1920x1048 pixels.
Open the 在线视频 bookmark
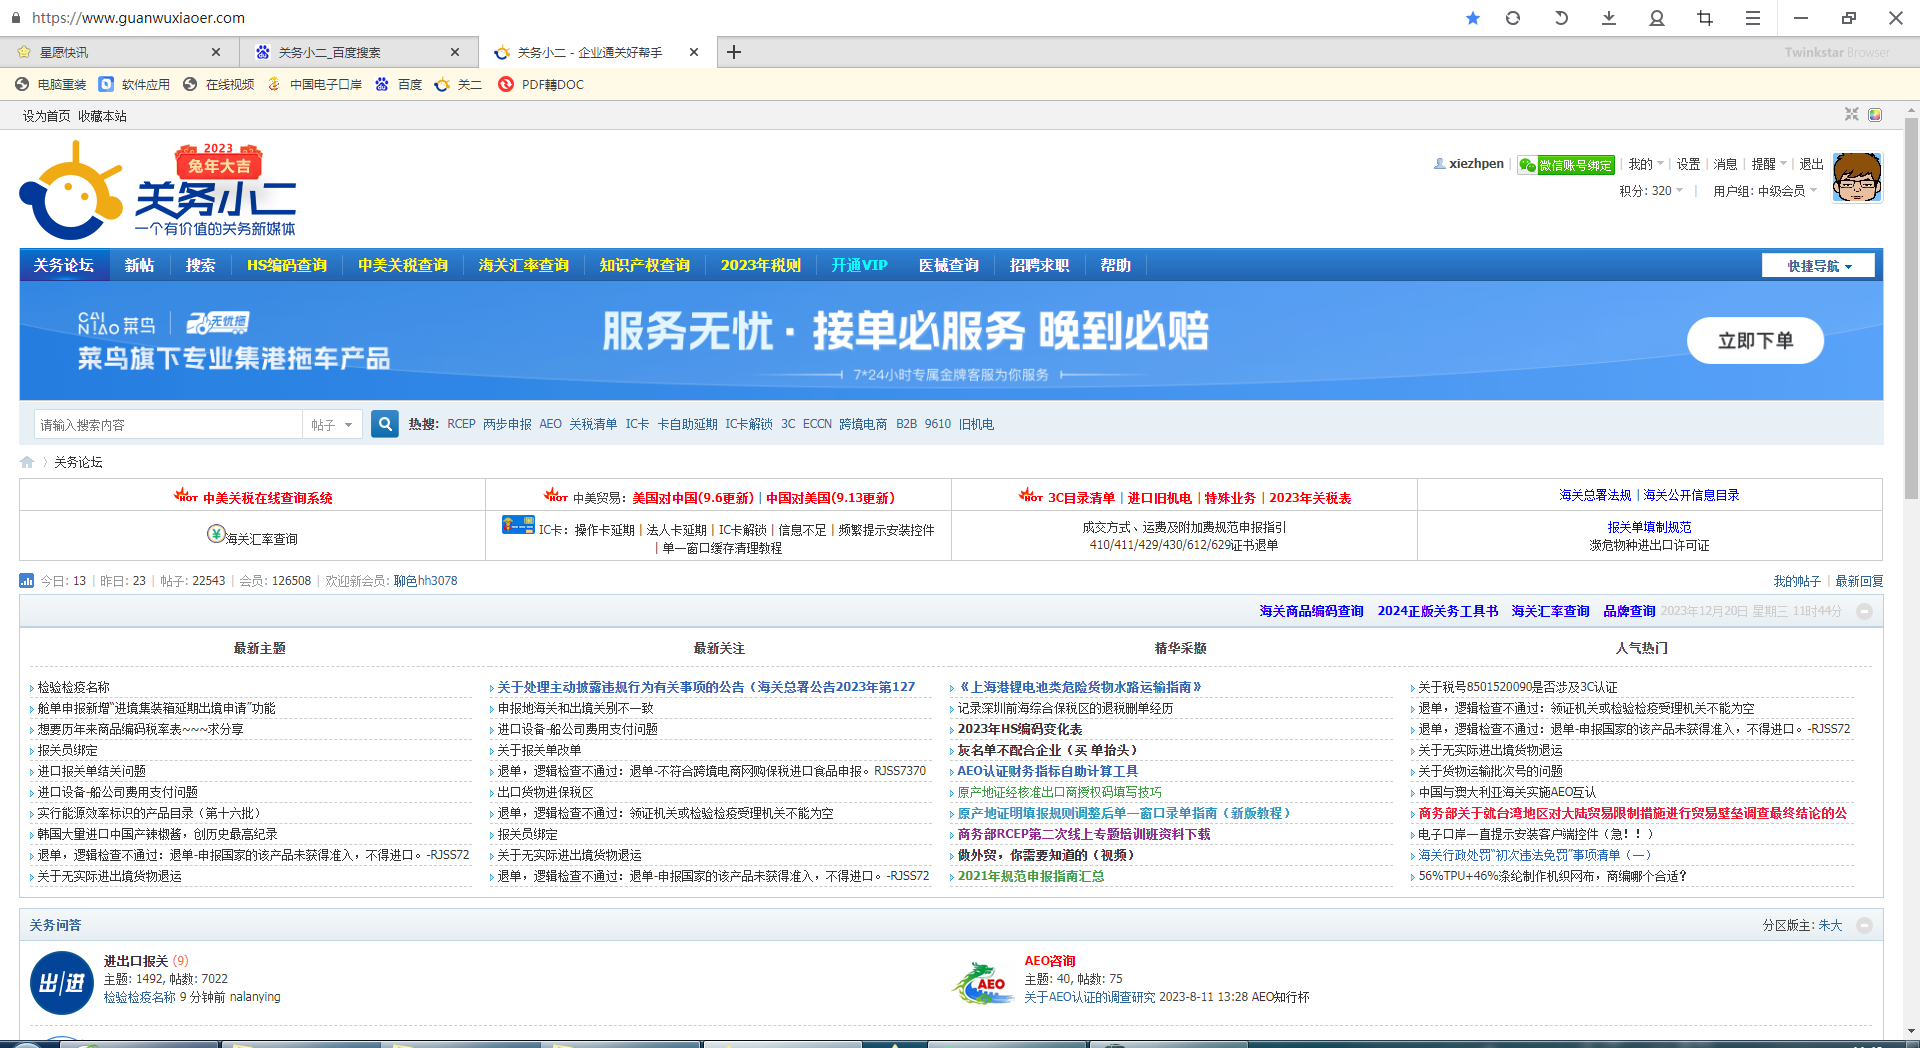219,85
